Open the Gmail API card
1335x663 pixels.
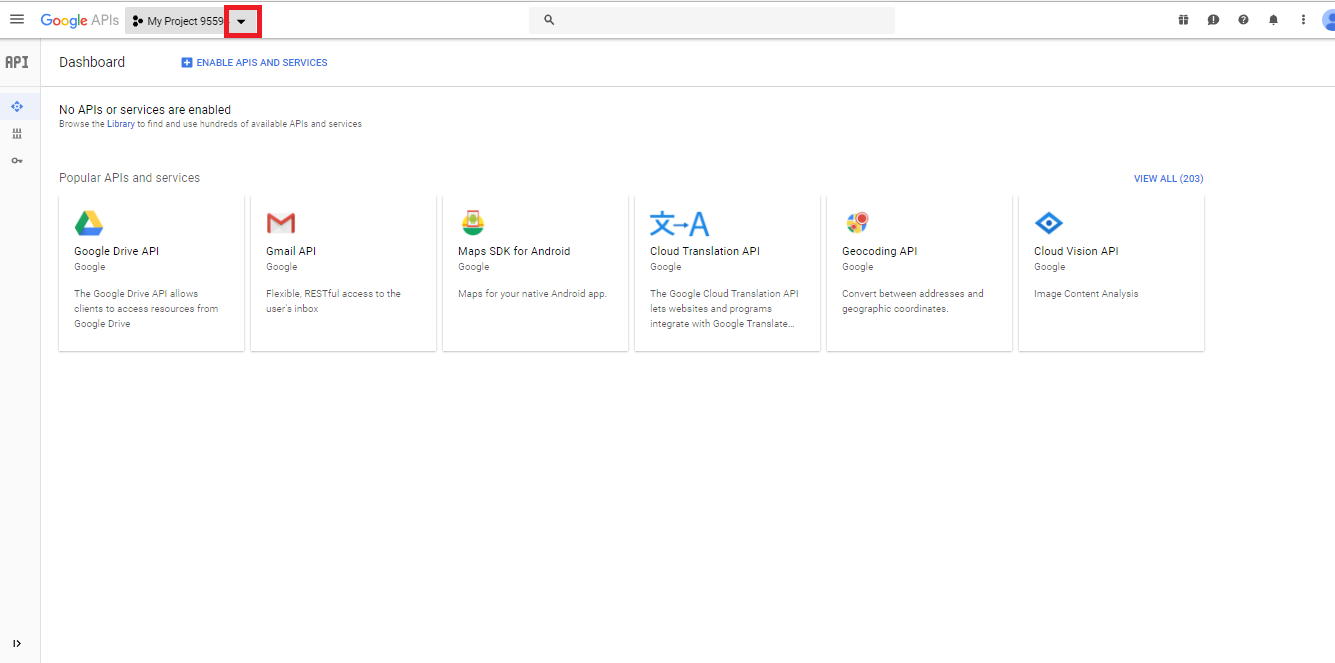tap(343, 273)
